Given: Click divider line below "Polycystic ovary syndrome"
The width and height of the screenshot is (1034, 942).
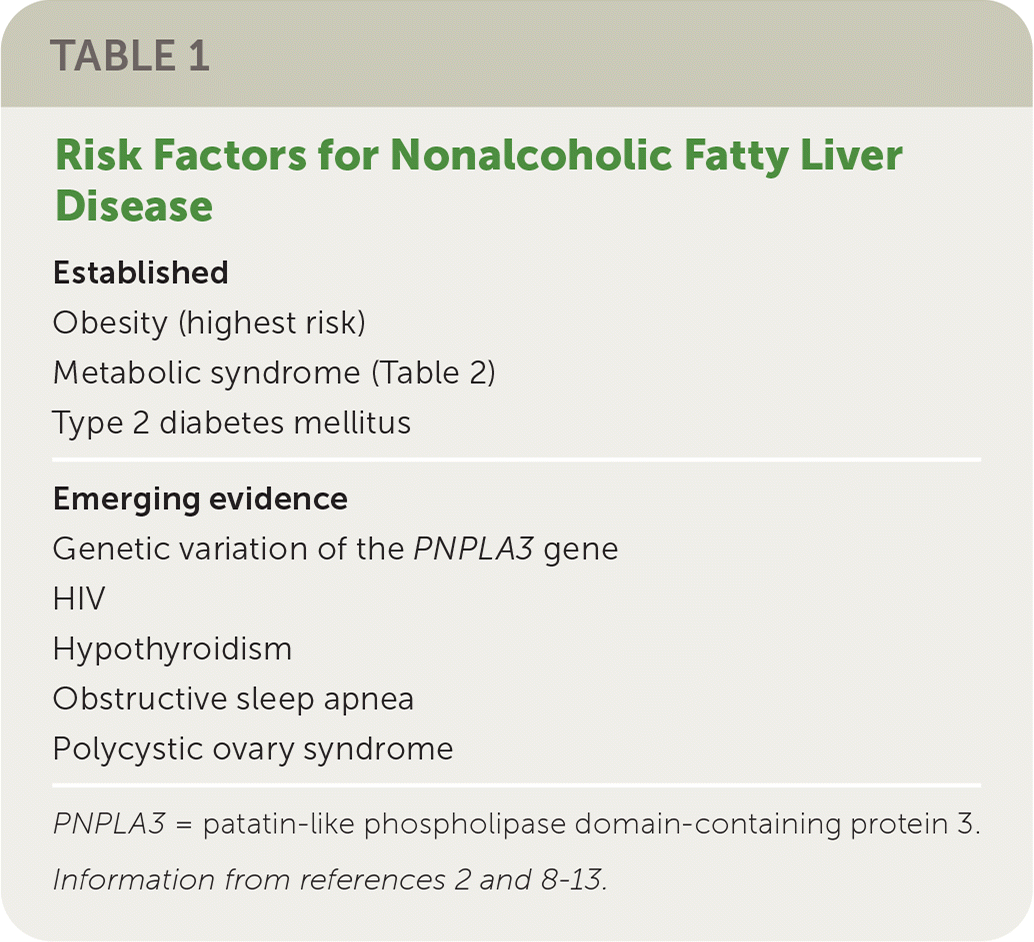Looking at the screenshot, I should click(516, 785).
